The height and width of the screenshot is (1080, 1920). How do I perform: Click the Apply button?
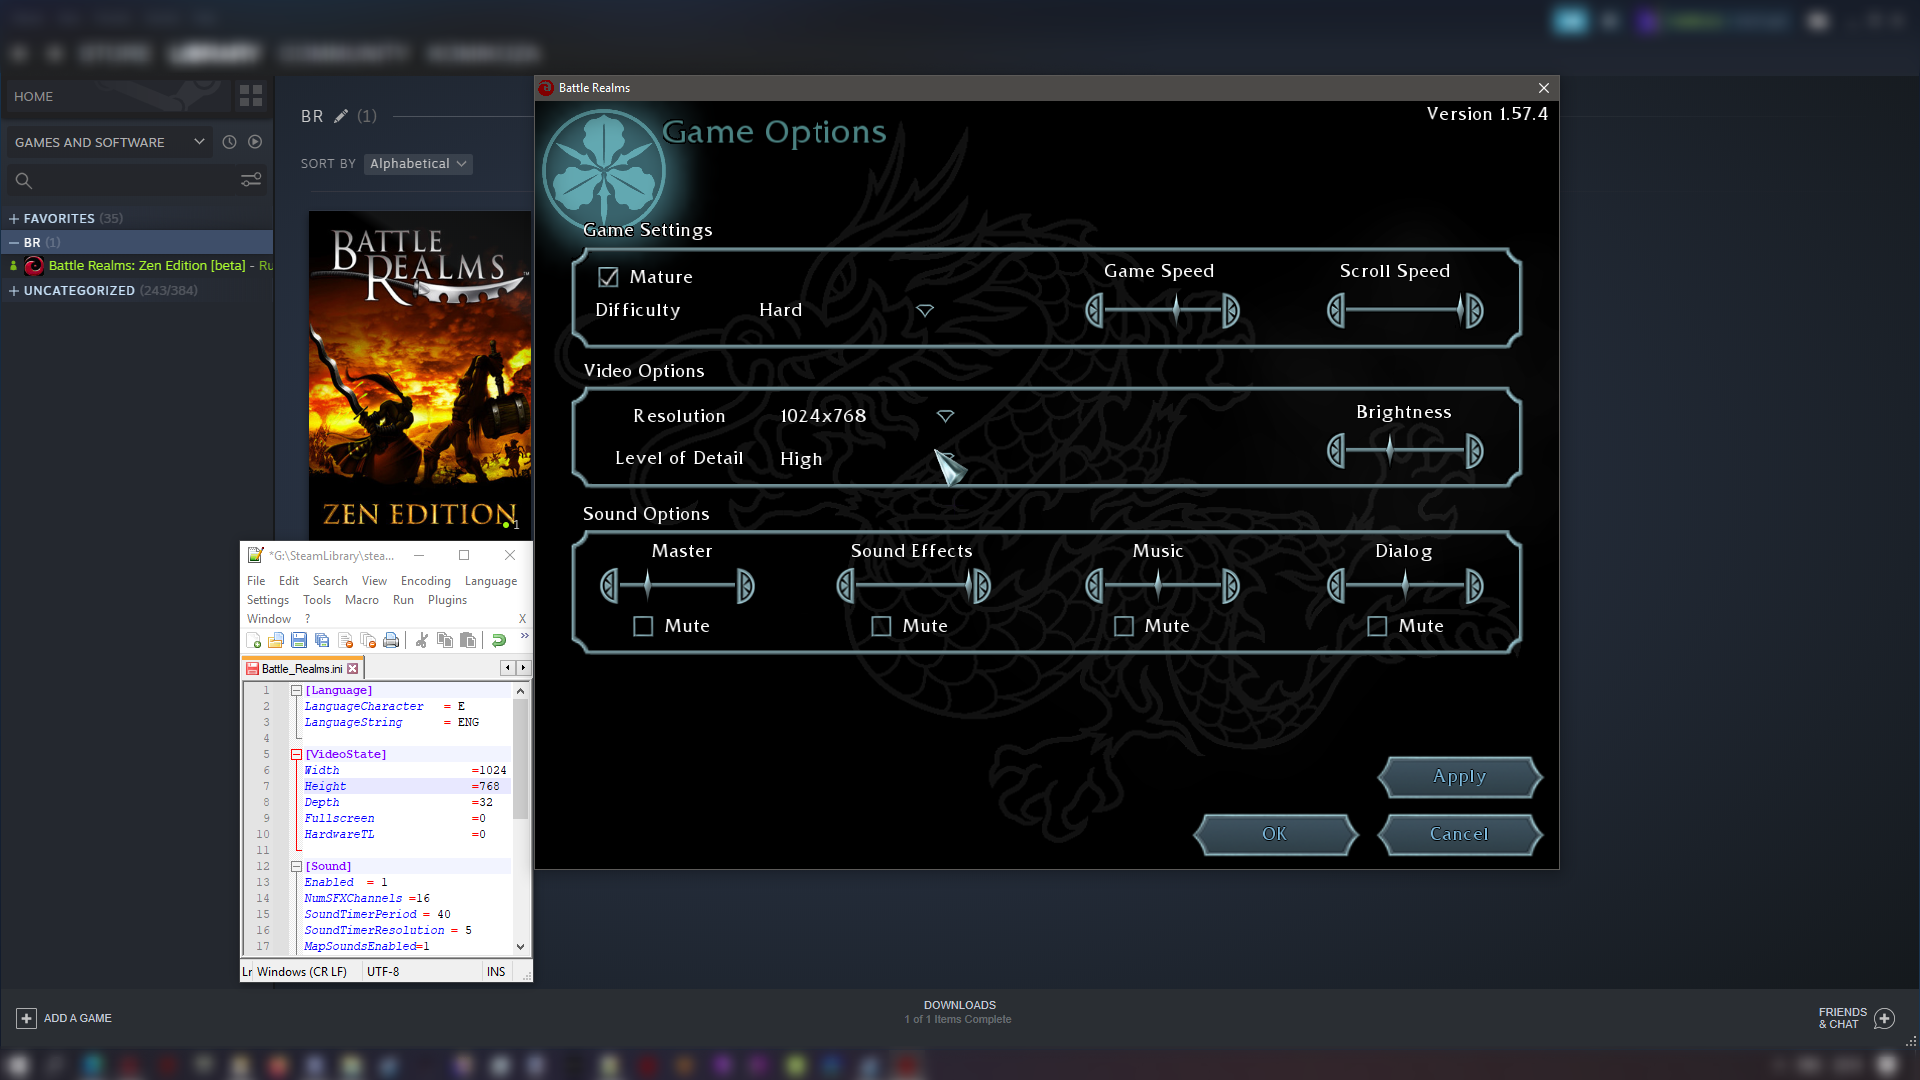(1460, 777)
